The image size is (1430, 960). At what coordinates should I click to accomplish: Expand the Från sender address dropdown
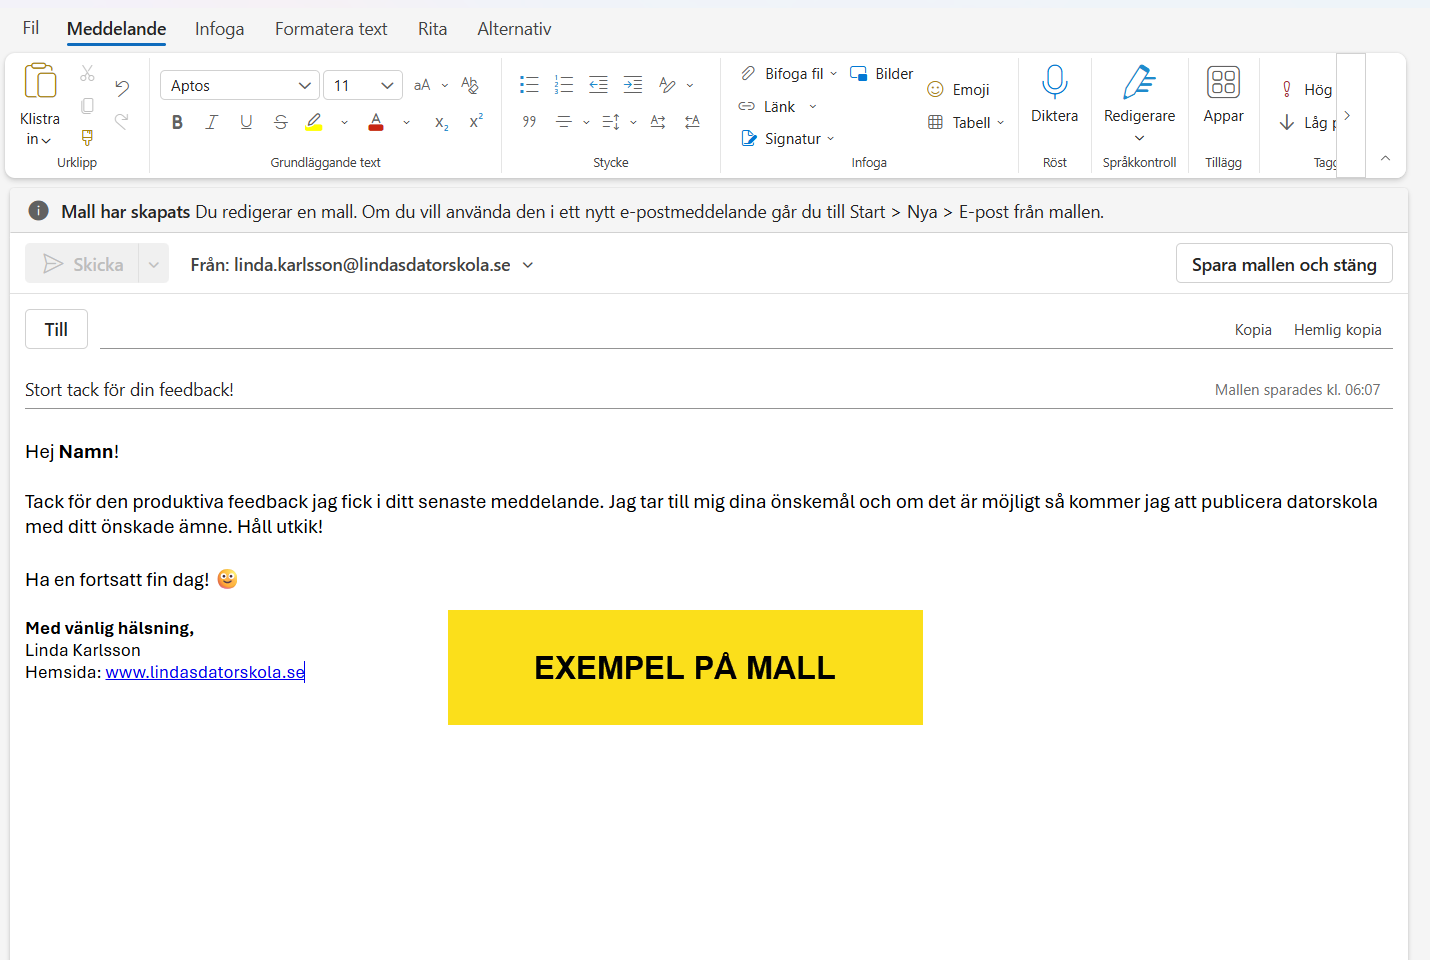coord(528,265)
